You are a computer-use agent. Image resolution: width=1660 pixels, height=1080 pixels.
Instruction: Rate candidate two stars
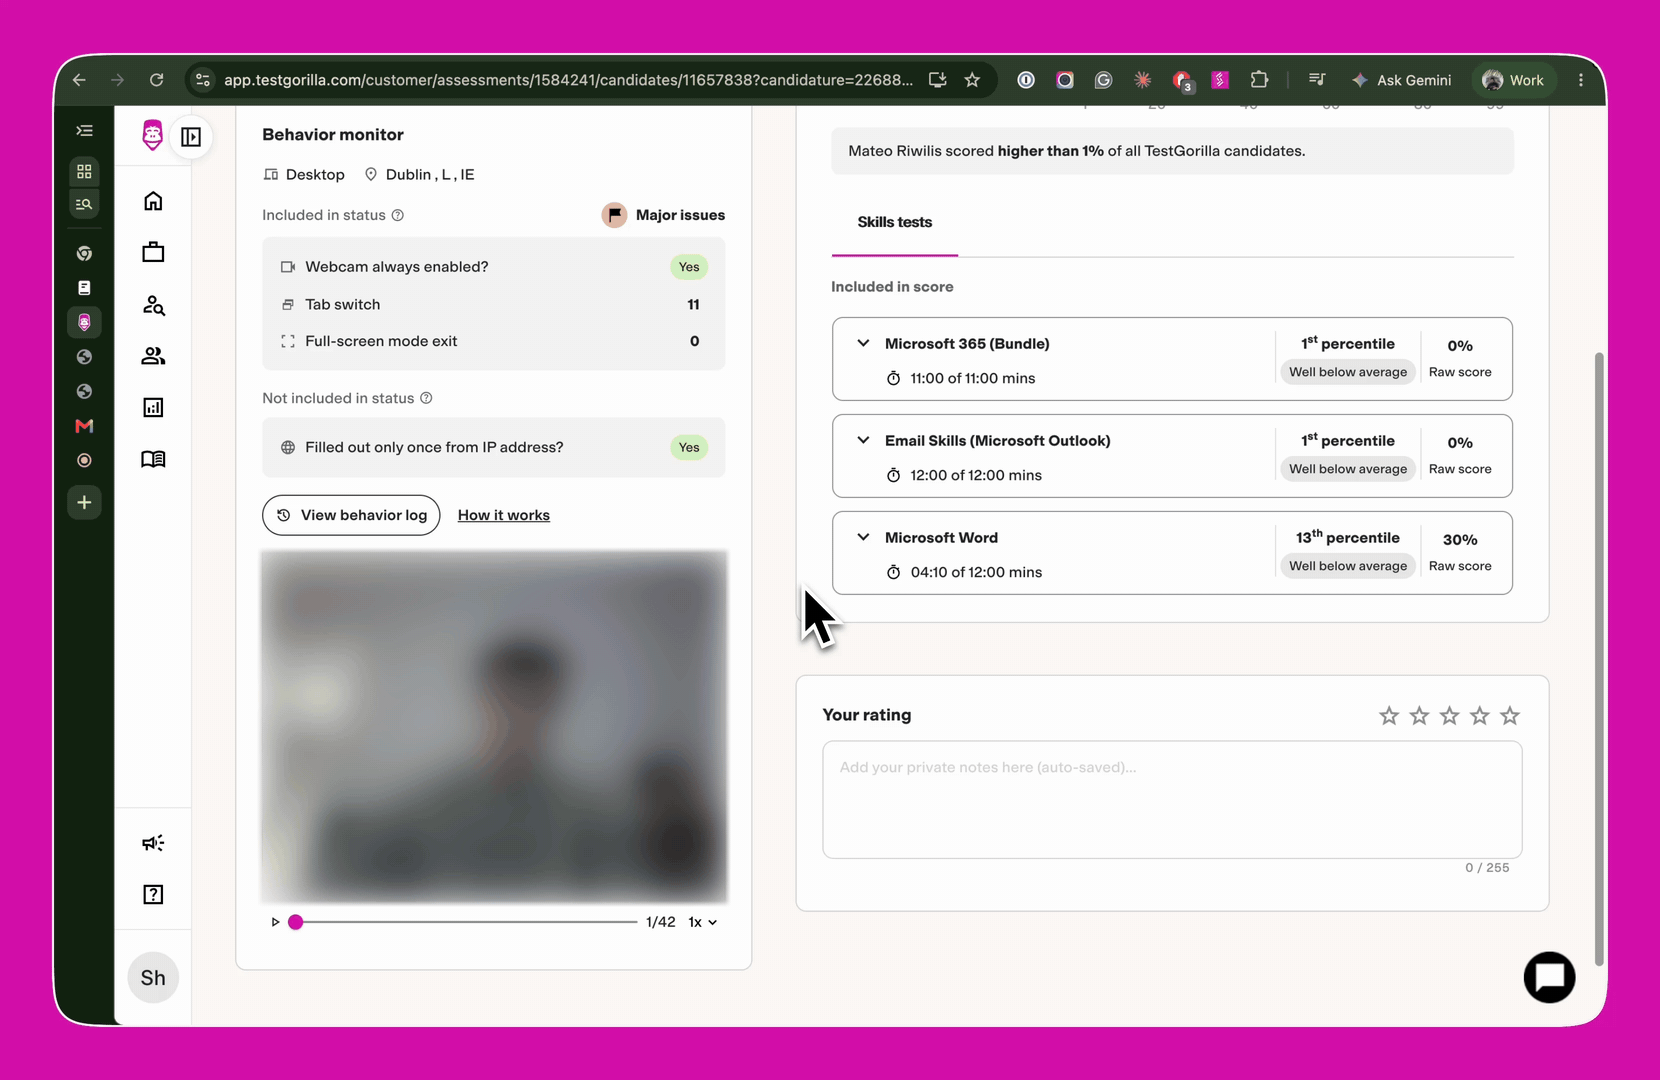click(x=1419, y=715)
